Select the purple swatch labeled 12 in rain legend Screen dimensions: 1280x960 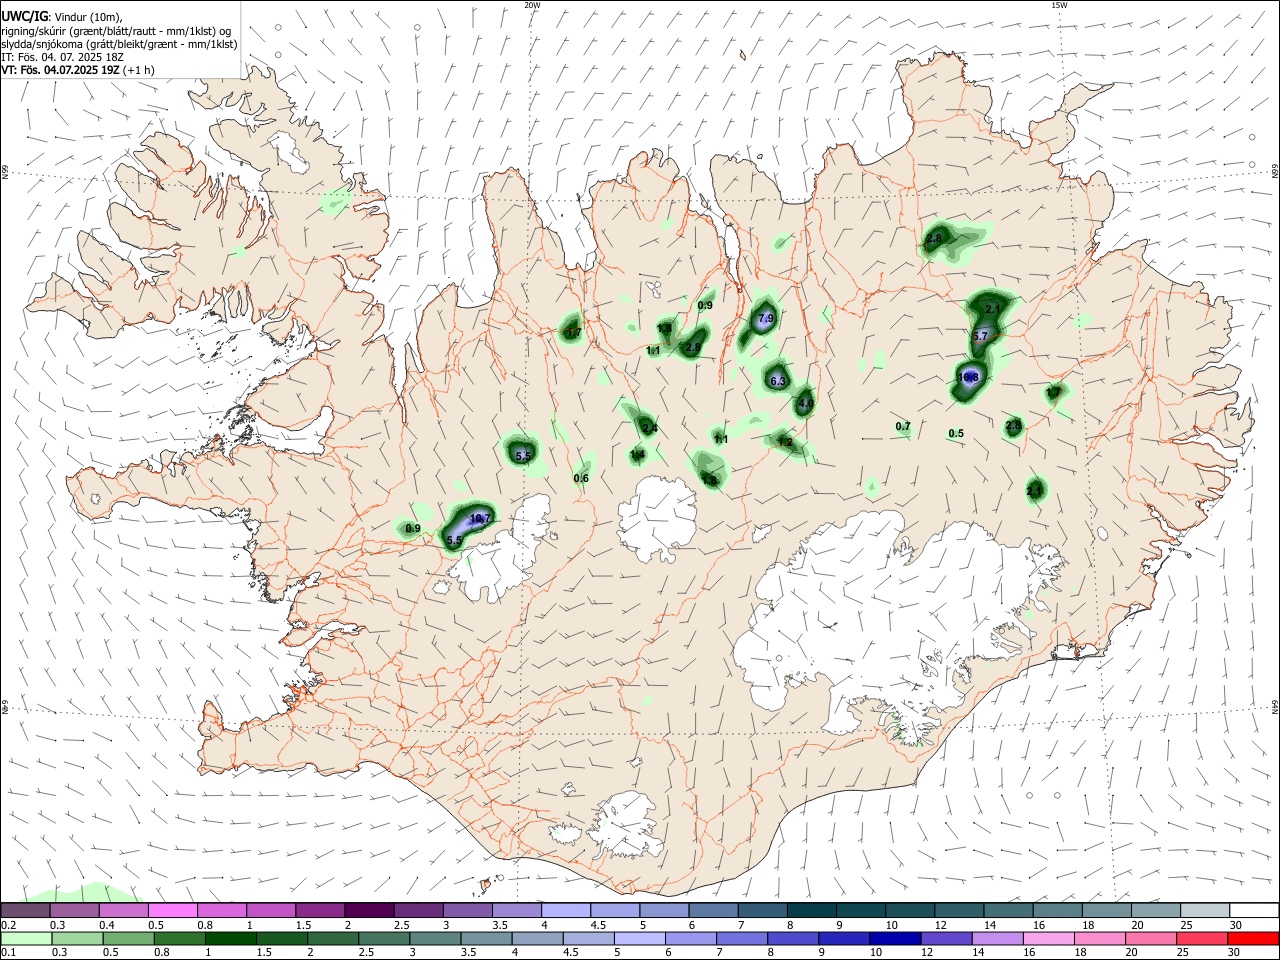946,939
